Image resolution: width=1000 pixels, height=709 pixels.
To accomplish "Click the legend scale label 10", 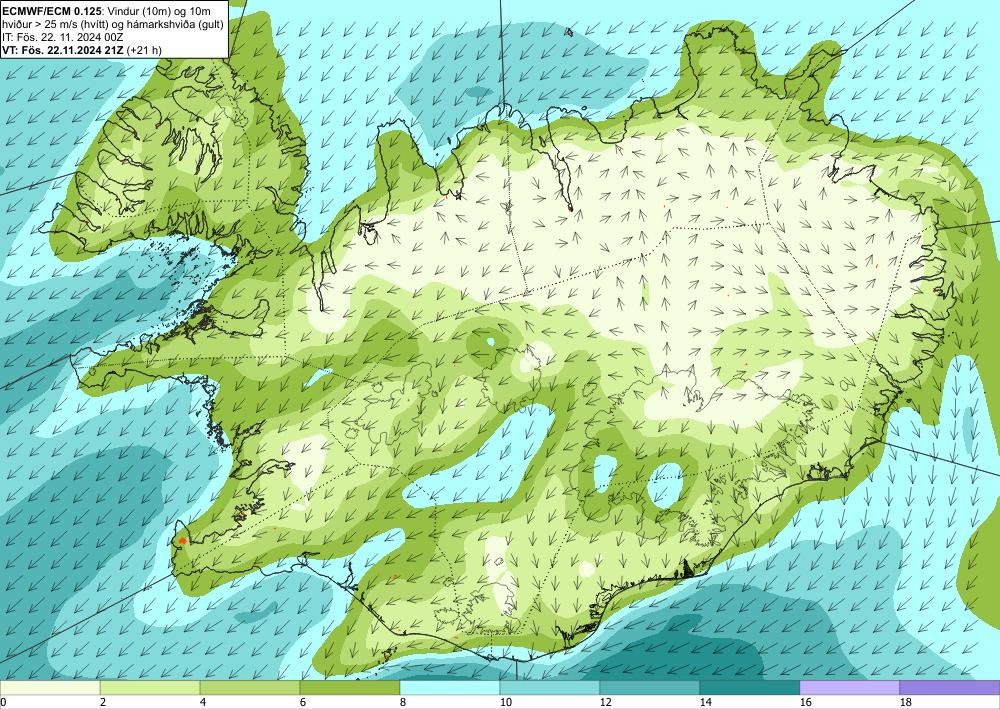I will point(506,703).
